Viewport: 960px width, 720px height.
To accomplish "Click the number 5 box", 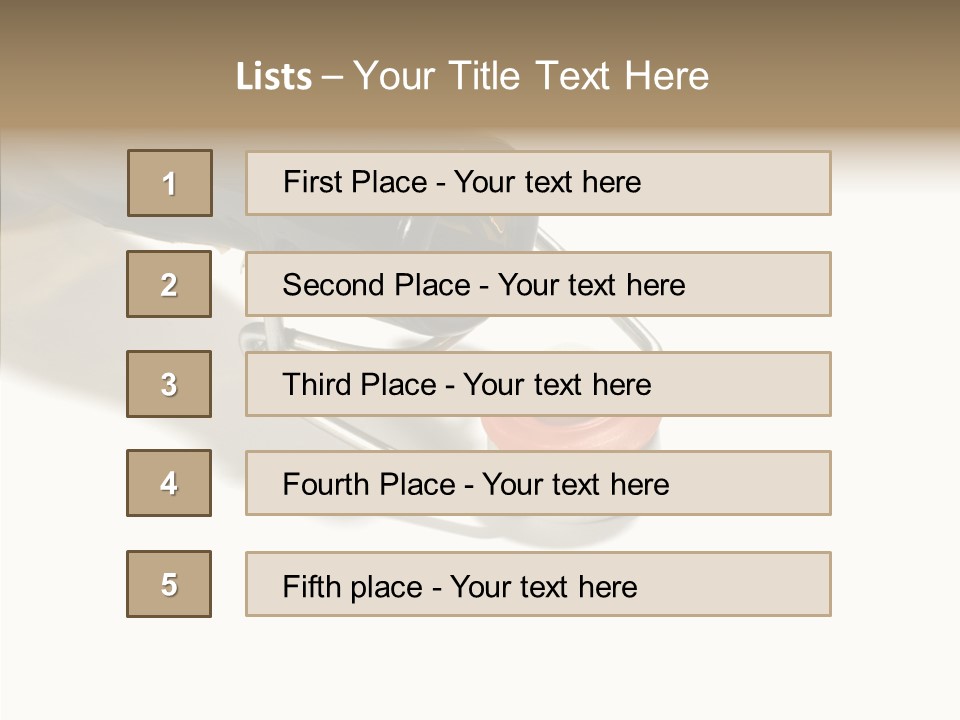I will [x=169, y=584].
